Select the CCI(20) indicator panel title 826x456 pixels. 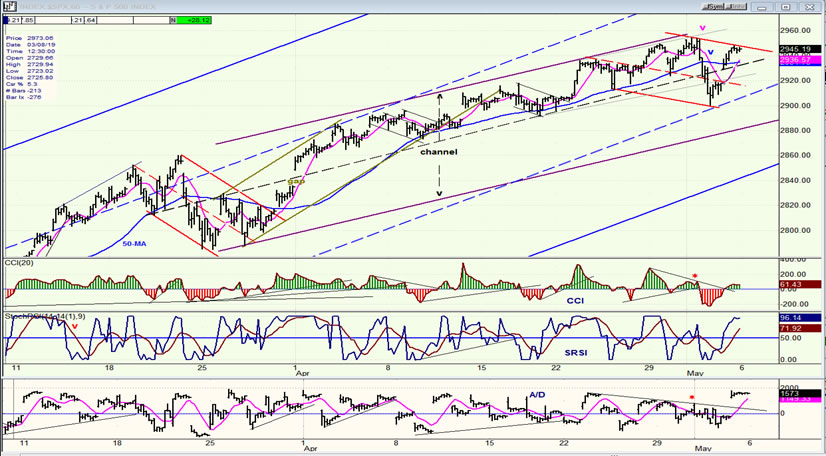(x=19, y=263)
